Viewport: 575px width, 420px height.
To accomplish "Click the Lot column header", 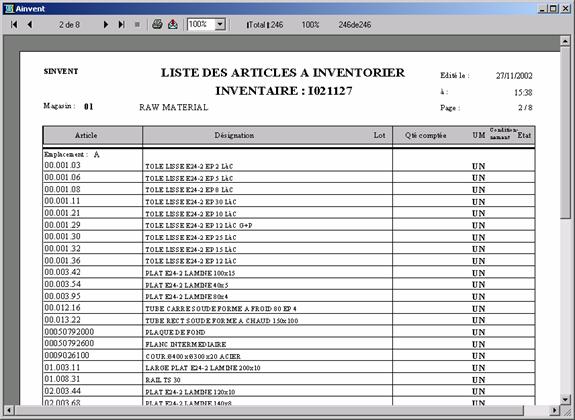I will click(380, 135).
